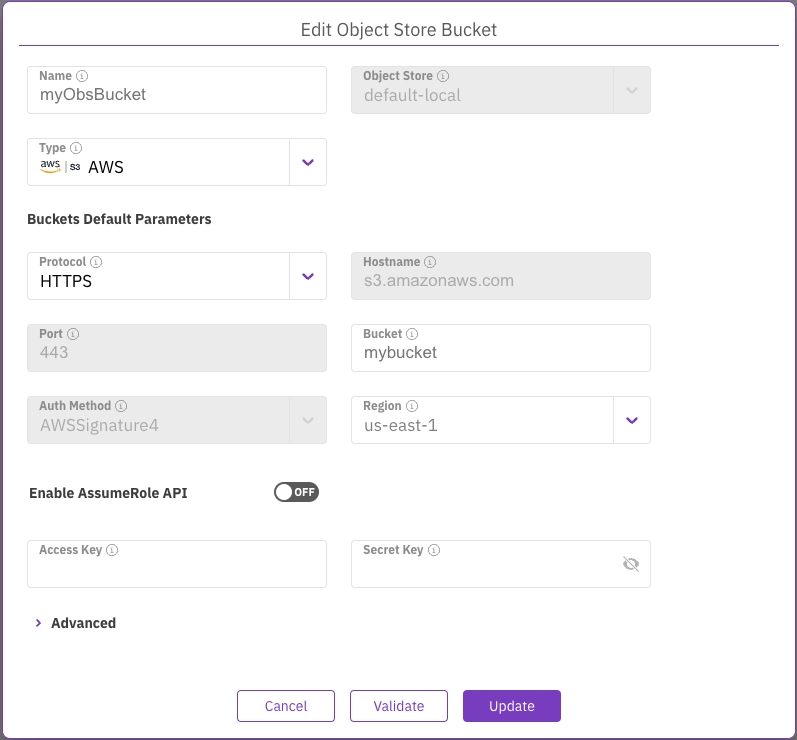Click the Bucket field containing mybucket
Viewport: 797px width, 740px height.
pos(500,353)
